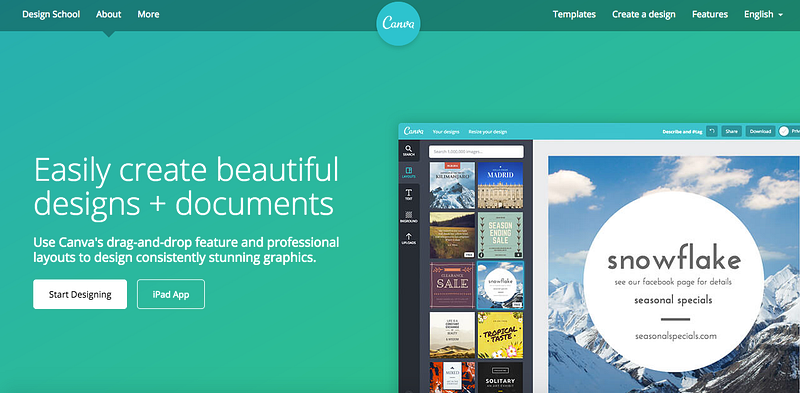Open the Uploads tool in editor sidebar
The height and width of the screenshot is (393, 800).
(409, 238)
